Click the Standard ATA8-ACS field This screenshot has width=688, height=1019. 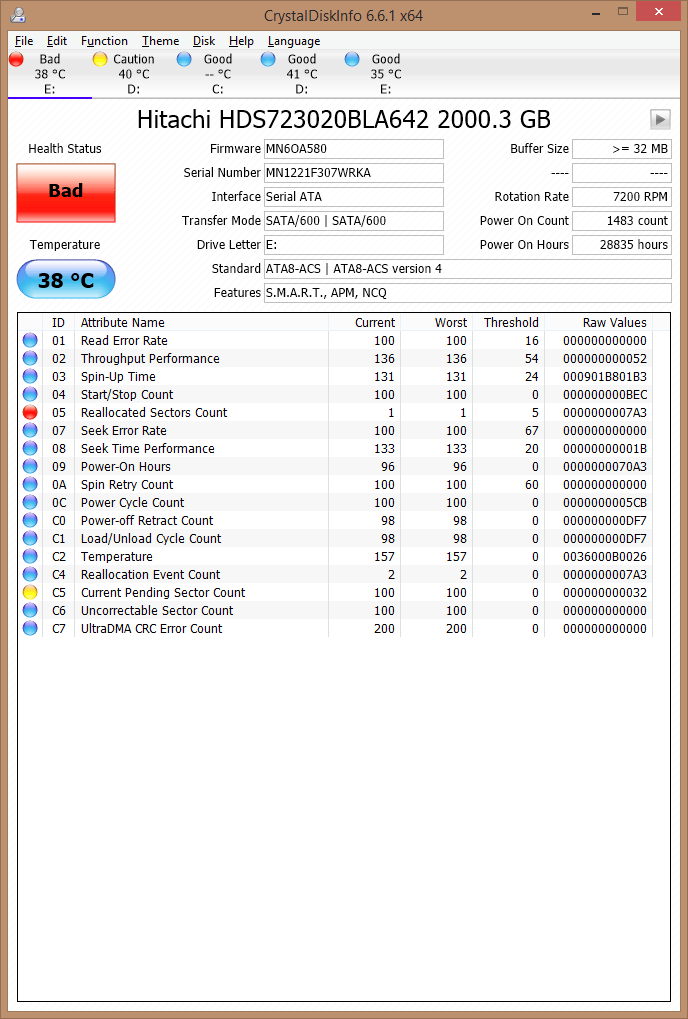pyautogui.click(x=467, y=269)
